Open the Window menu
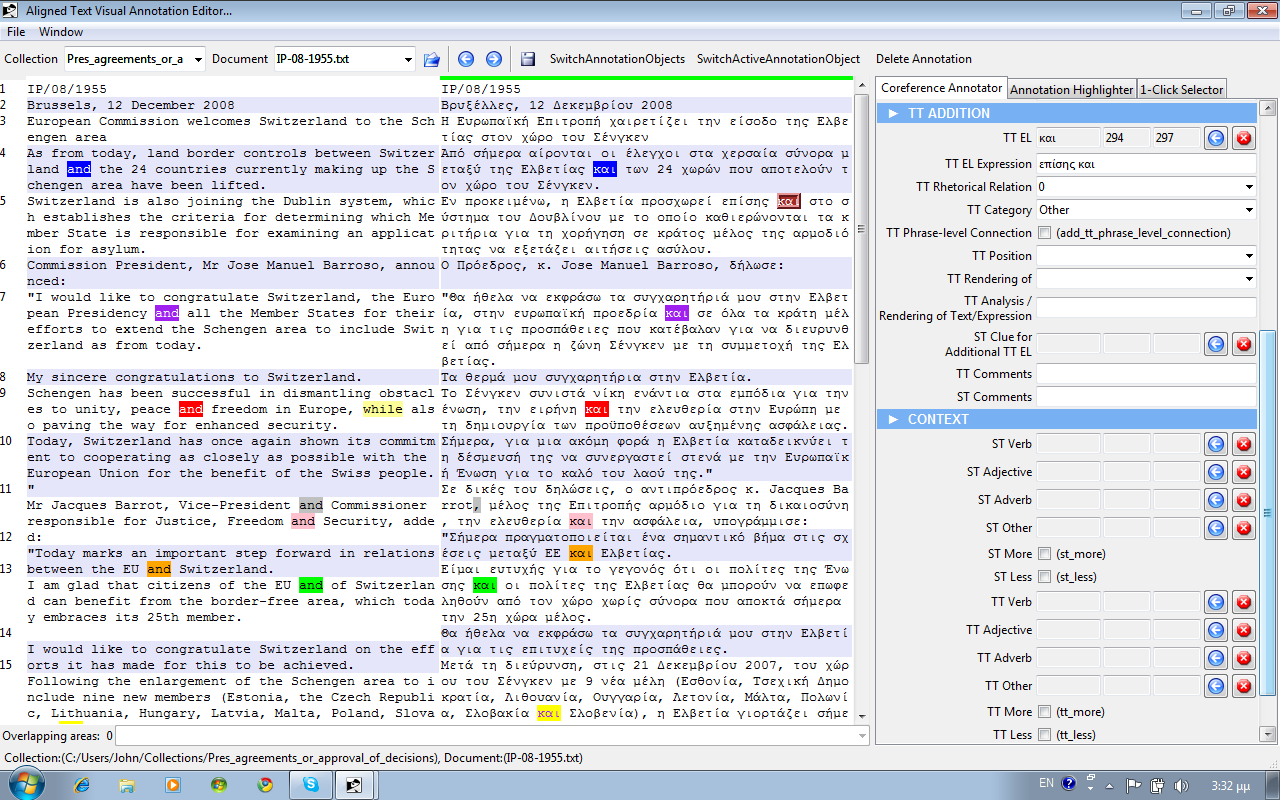This screenshot has height=800, width=1280. point(61,32)
